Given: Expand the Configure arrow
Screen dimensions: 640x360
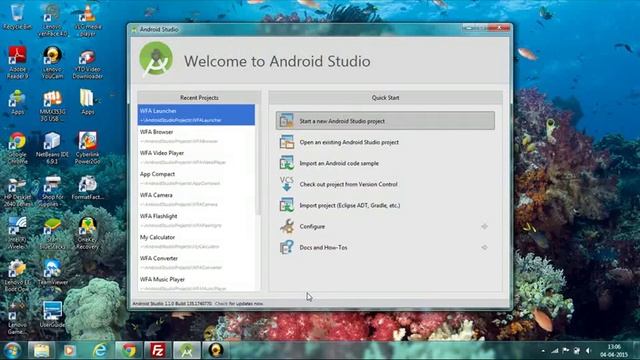Looking at the screenshot, I should coord(484,226).
